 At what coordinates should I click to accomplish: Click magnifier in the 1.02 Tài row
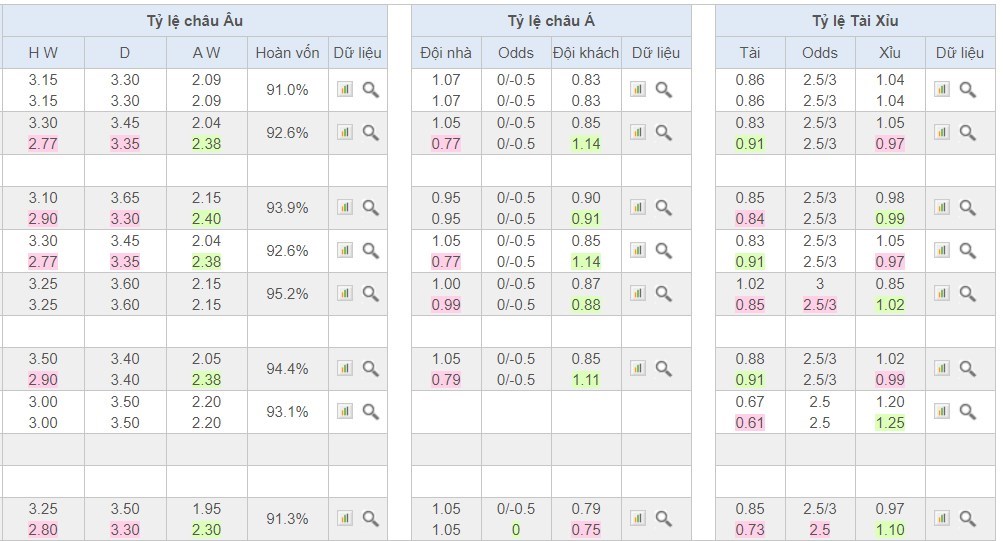click(x=967, y=293)
